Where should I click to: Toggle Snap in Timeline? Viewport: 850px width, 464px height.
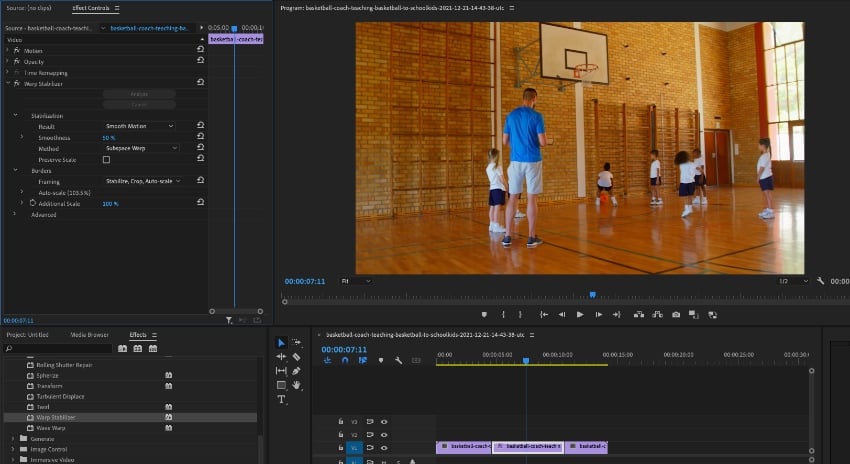click(345, 360)
